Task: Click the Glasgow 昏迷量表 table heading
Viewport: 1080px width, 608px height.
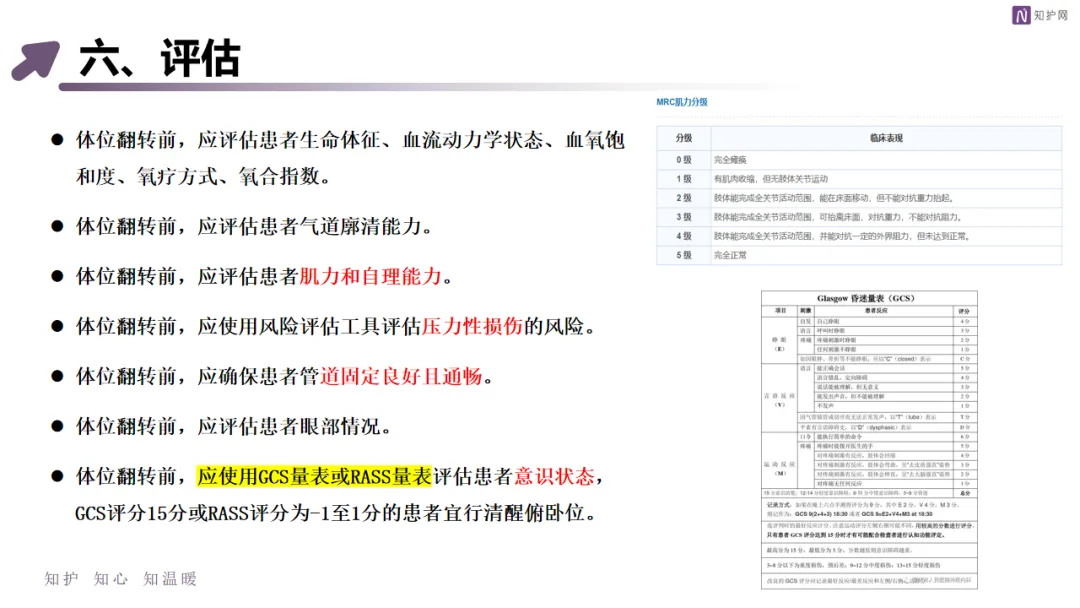Action: point(866,299)
